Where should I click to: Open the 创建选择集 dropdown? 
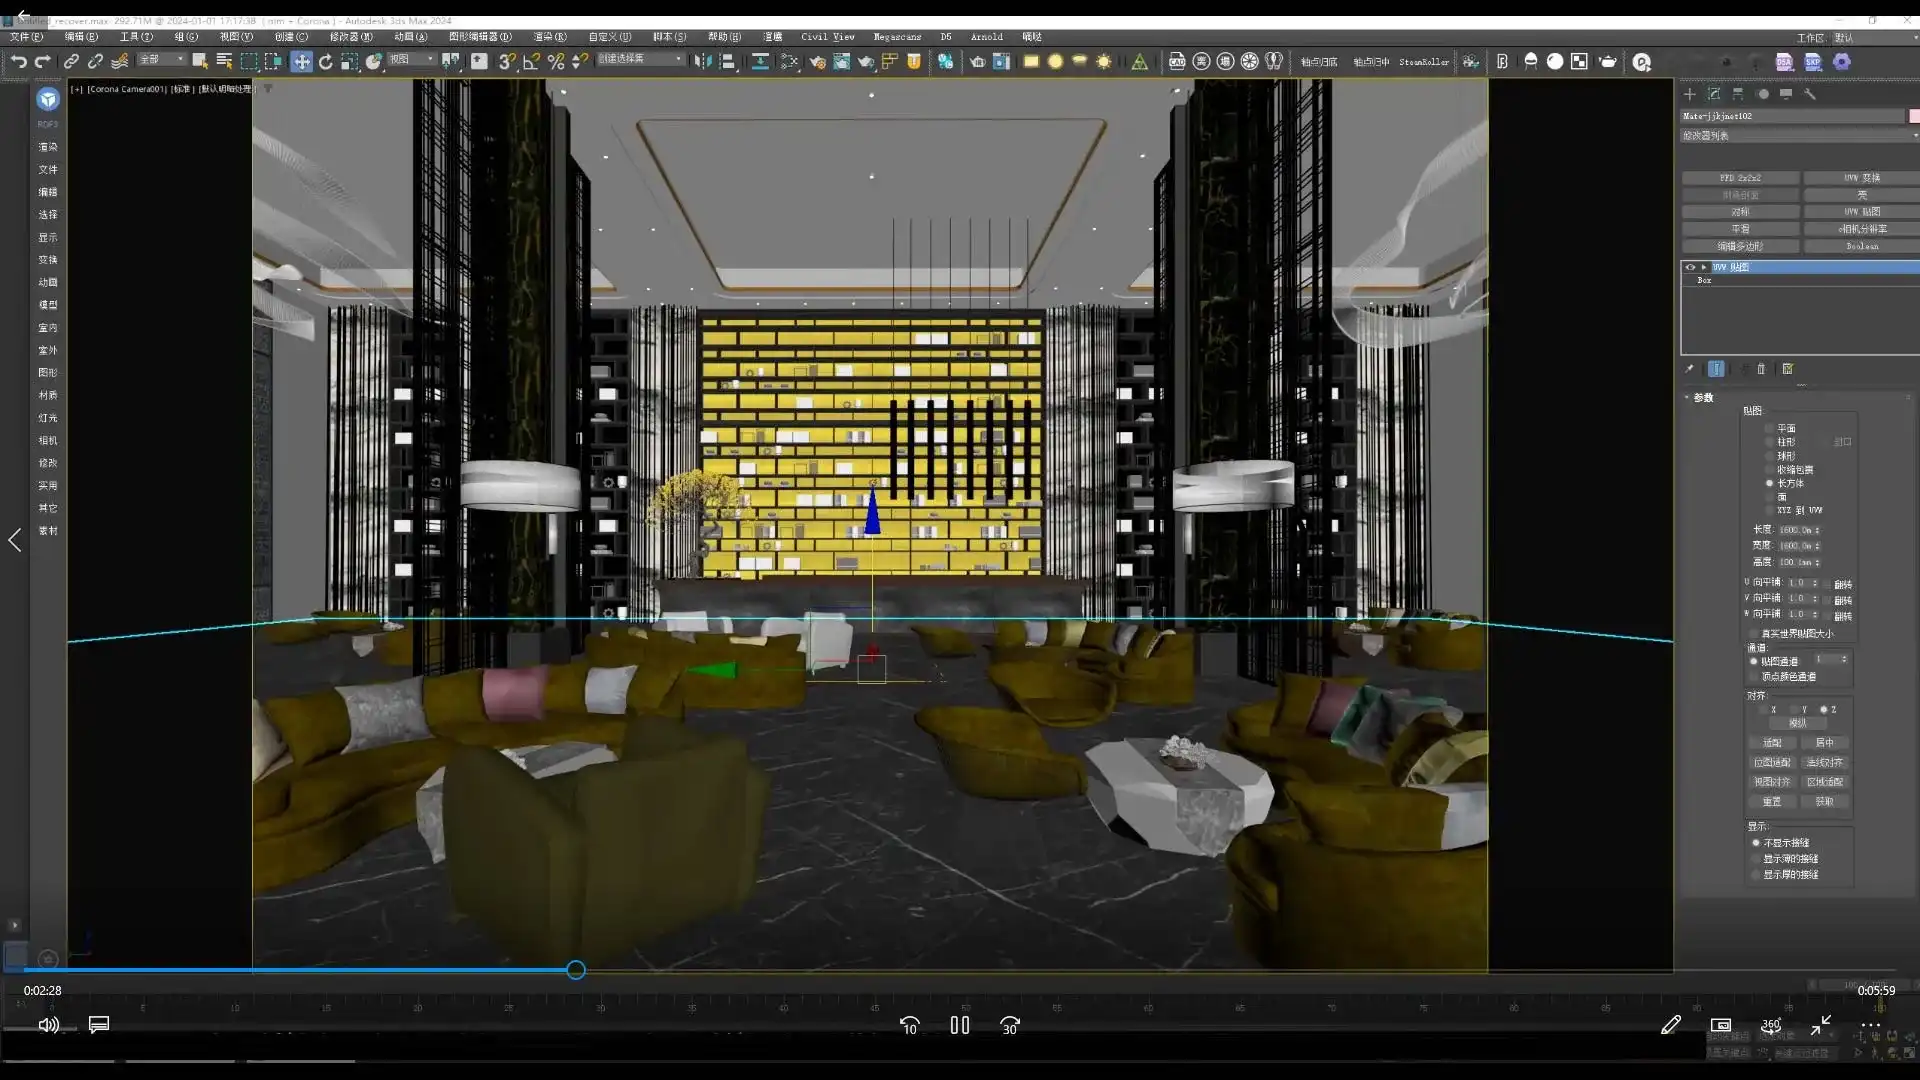tap(641, 59)
